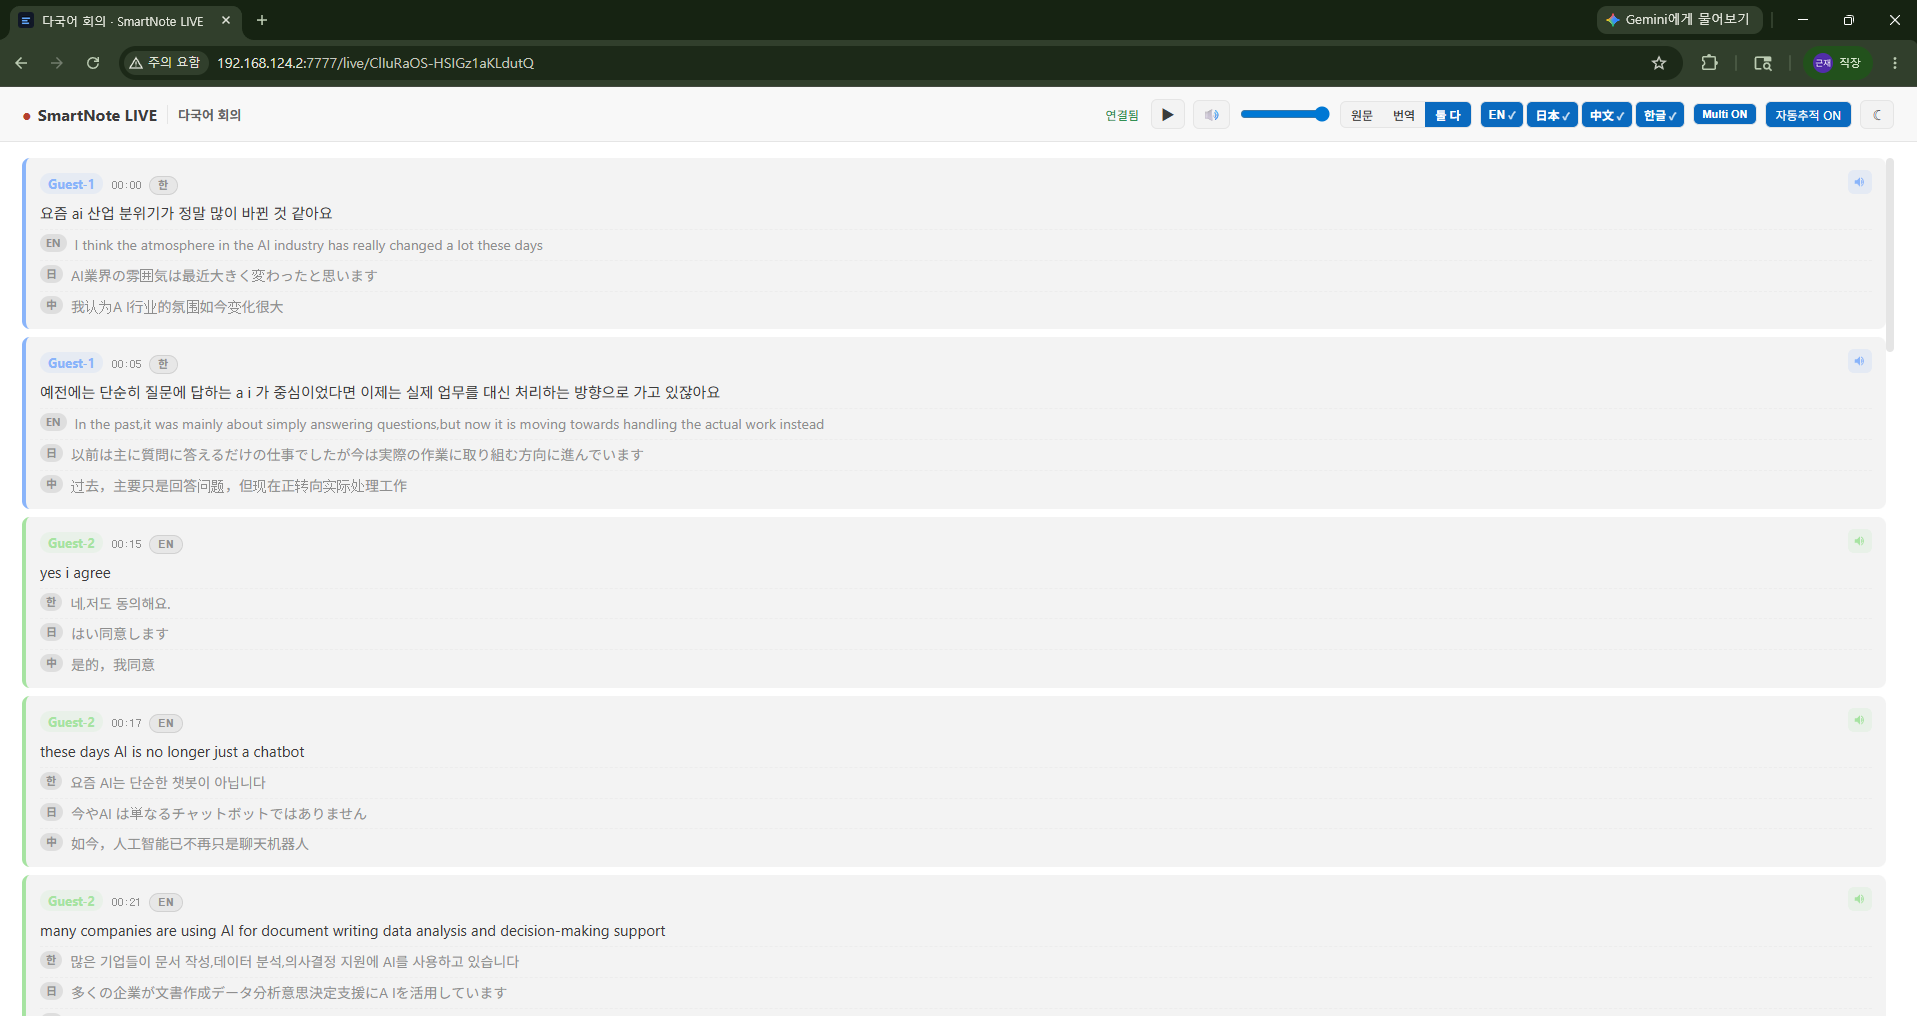Click the 中 badge beside '是的，我同意'

[51, 663]
